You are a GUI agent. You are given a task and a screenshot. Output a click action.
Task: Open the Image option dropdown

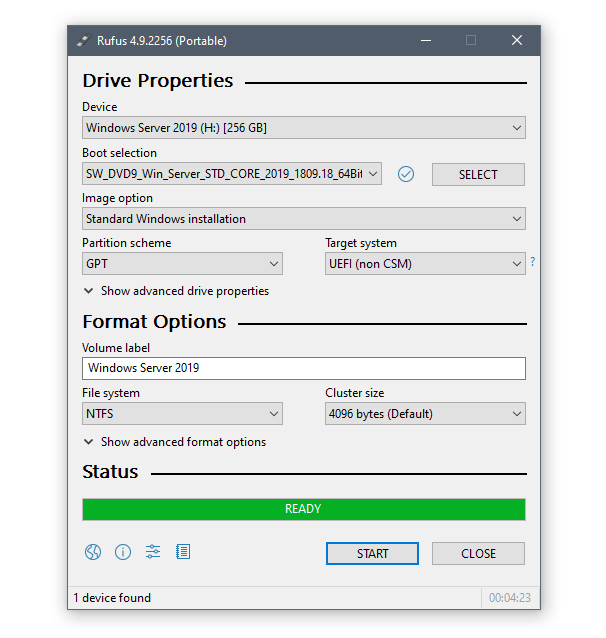pos(303,219)
